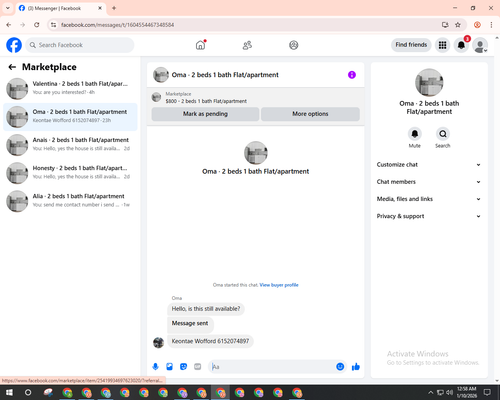Open the Friends icon in top navigation
The width and height of the screenshot is (500, 400).
[247, 45]
